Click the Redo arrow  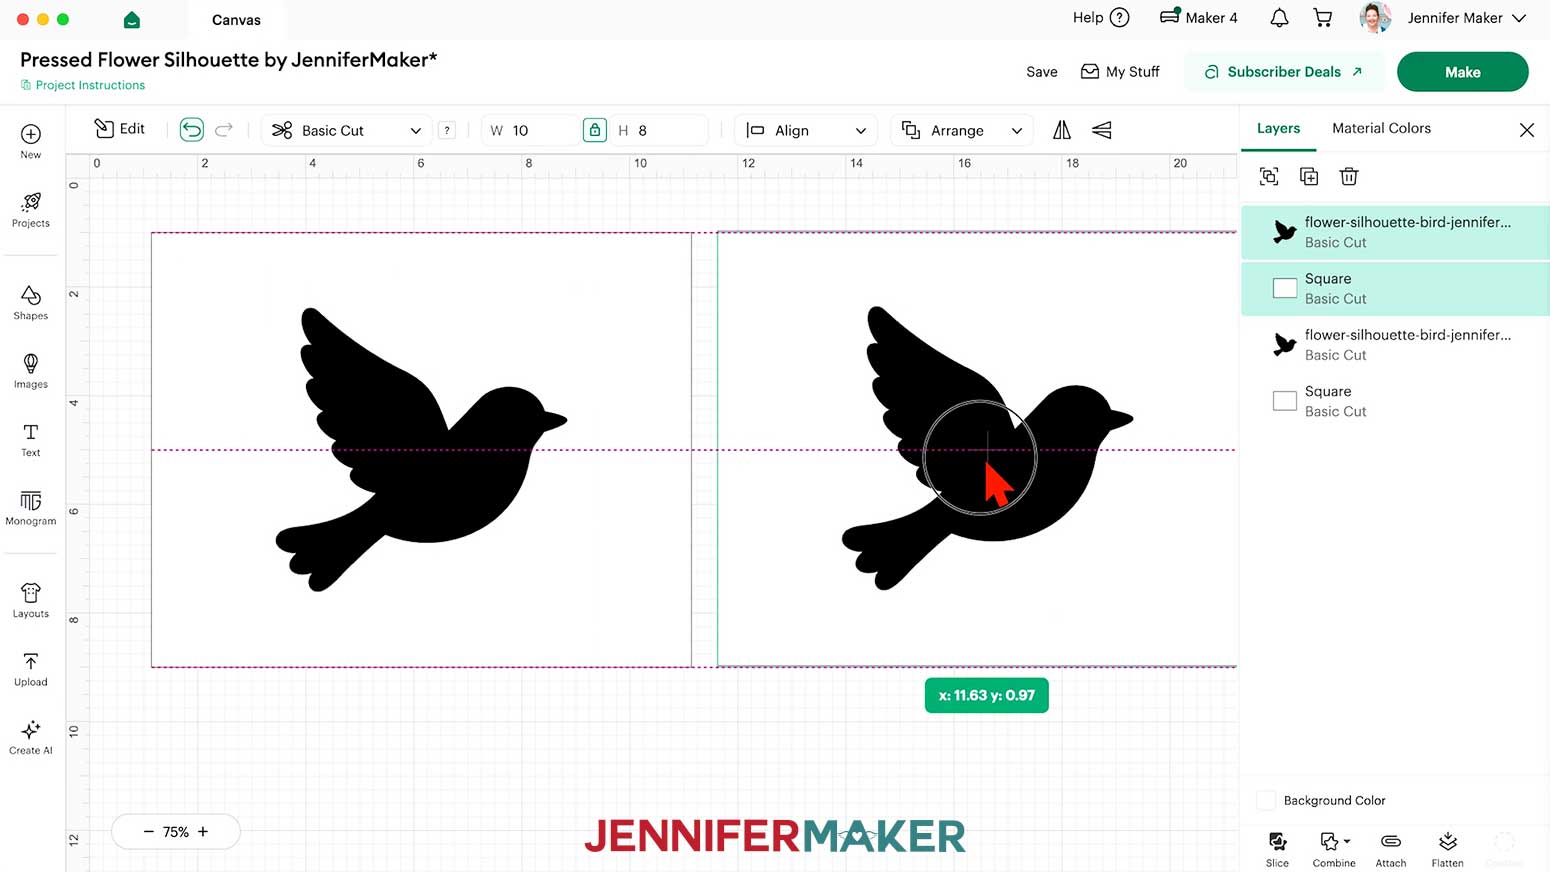coord(224,130)
